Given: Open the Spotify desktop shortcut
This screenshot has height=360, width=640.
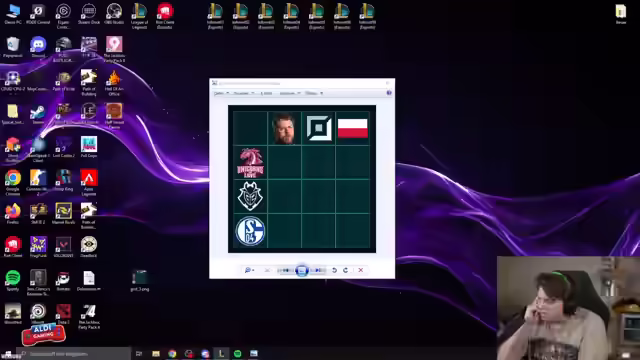Looking at the screenshot, I should tap(13, 280).
